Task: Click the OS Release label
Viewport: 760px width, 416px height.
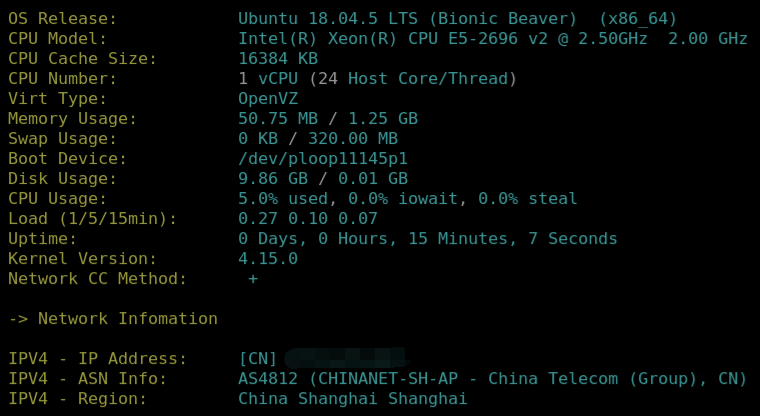Action: click(x=62, y=18)
